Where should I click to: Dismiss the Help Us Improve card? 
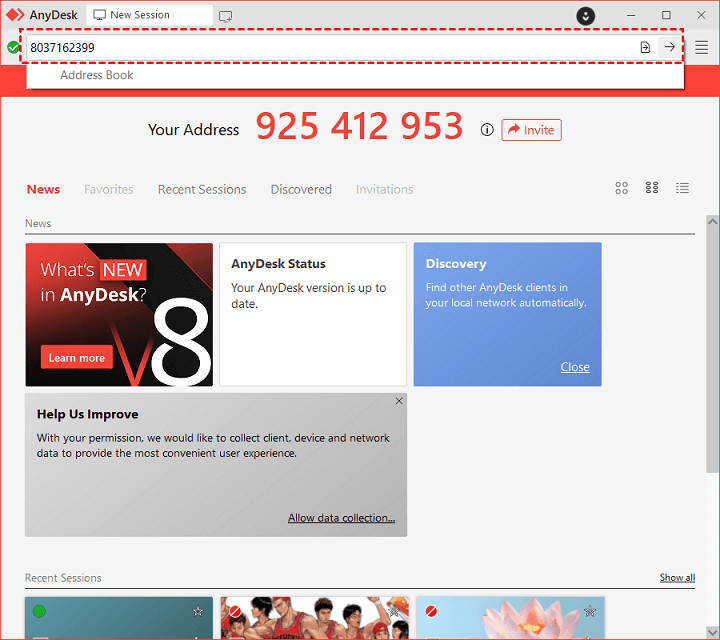click(x=399, y=401)
